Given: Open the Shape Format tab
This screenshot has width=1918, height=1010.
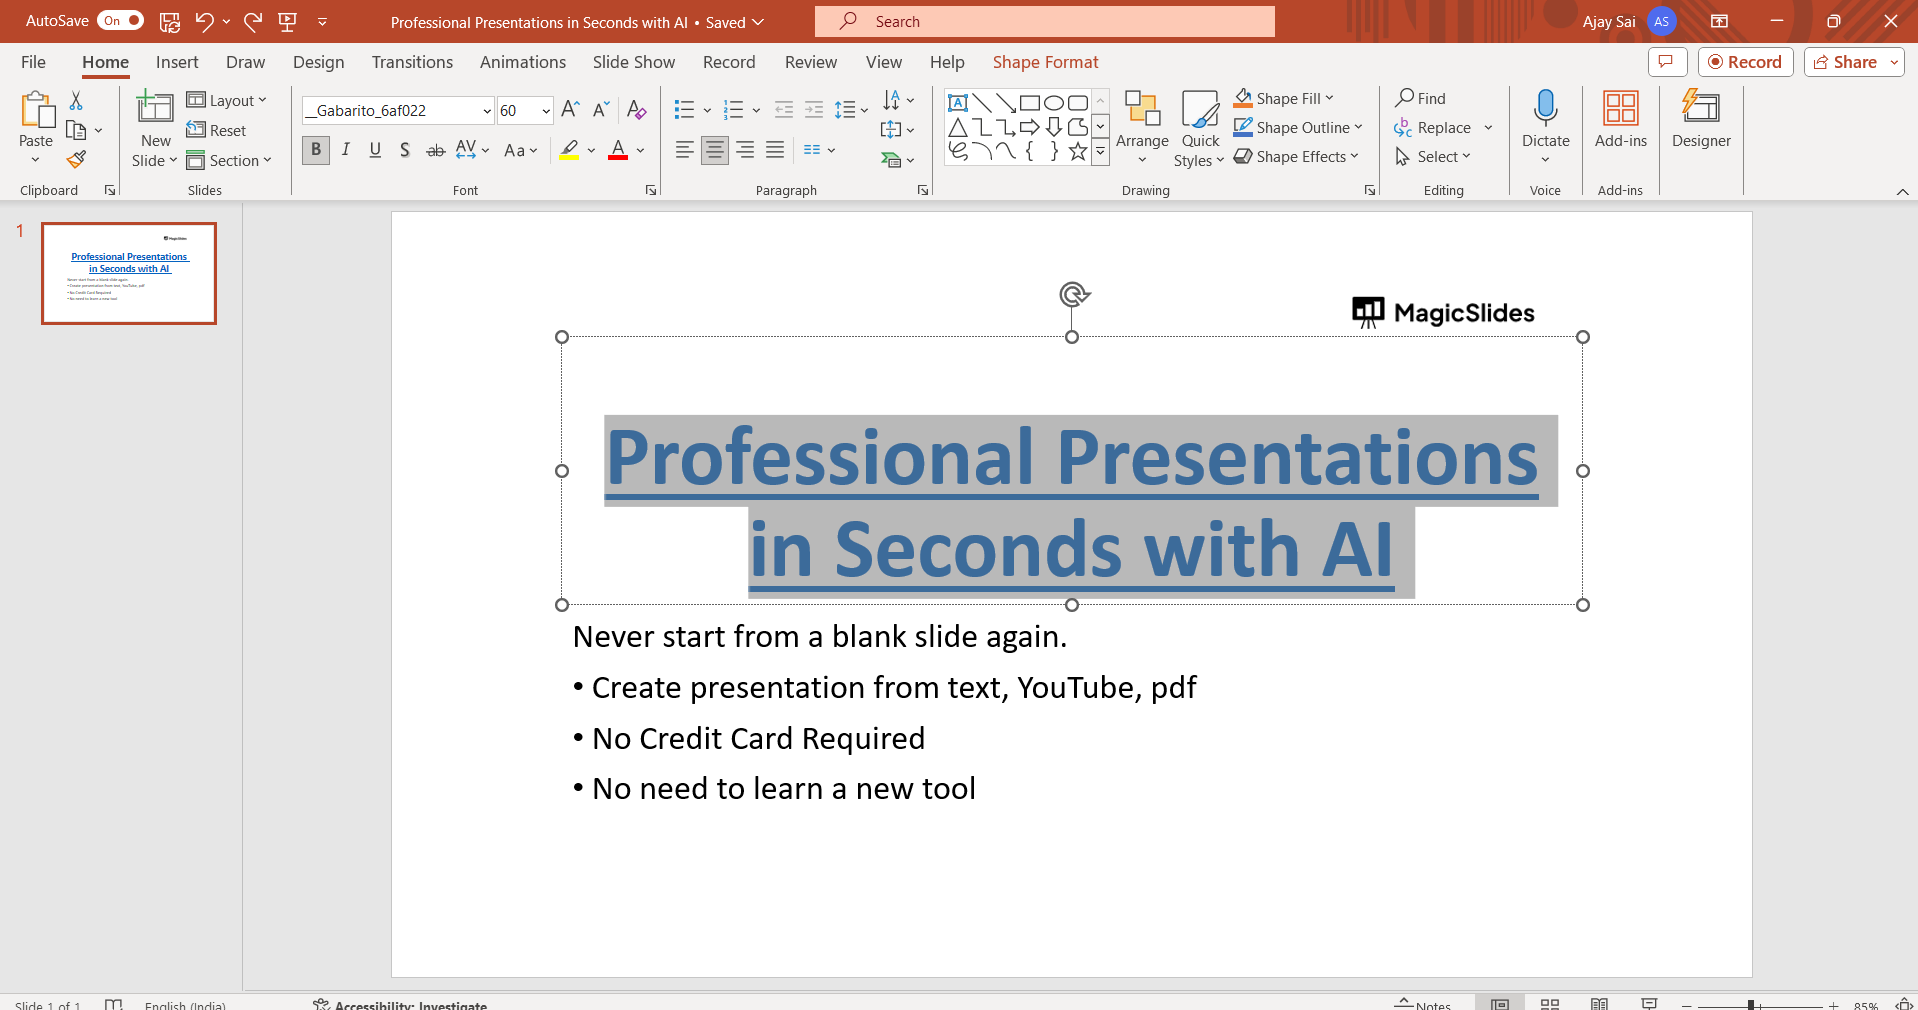Looking at the screenshot, I should coord(1045,62).
